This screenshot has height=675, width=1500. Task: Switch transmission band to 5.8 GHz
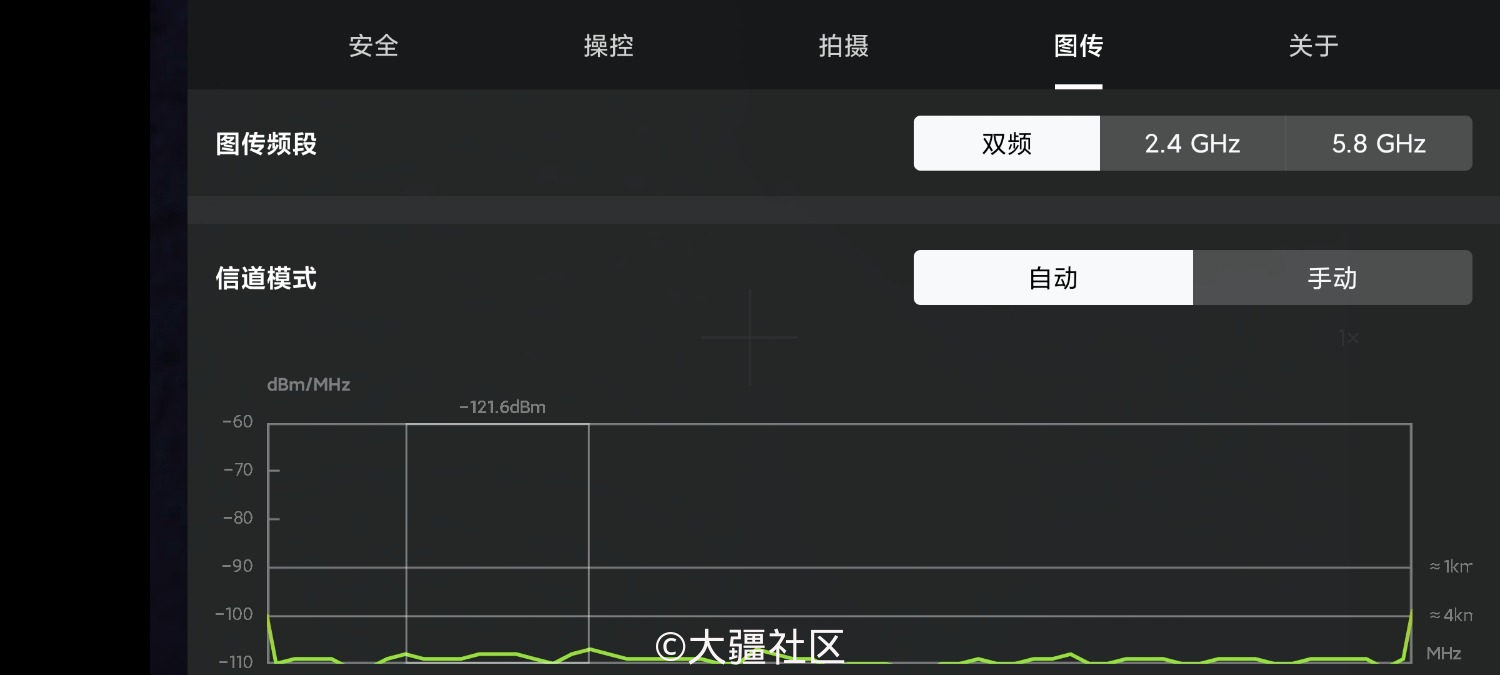pyautogui.click(x=1379, y=143)
